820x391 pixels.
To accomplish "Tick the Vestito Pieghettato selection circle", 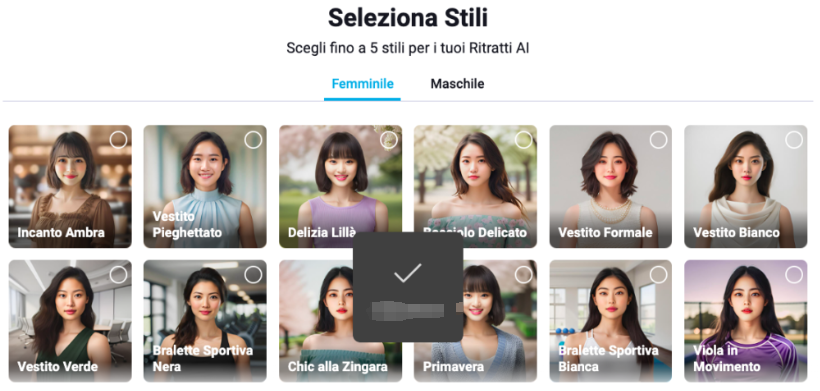I will 253,140.
